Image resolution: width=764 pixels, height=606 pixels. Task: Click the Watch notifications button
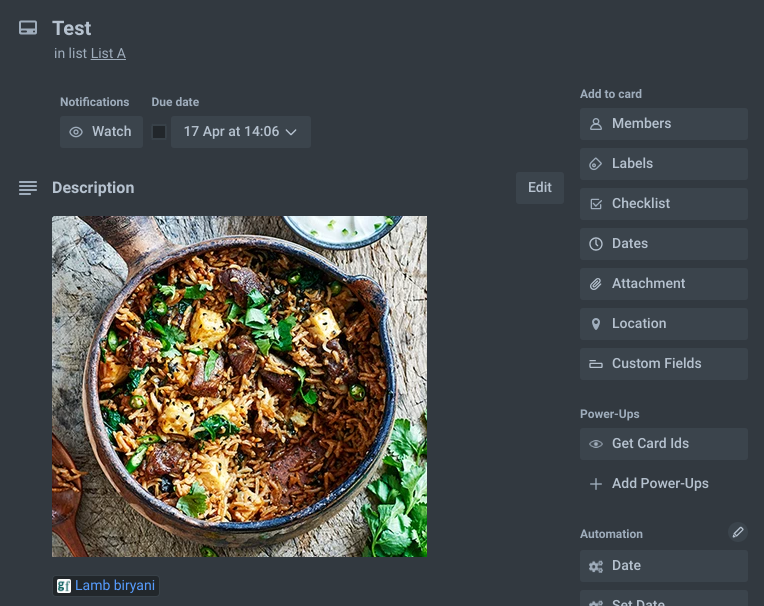(101, 132)
